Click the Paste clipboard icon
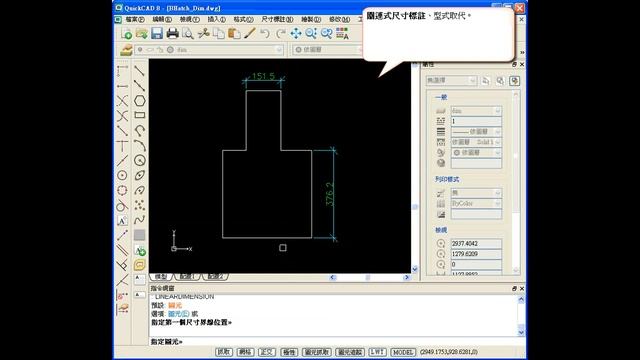The image size is (640, 360). [x=234, y=33]
